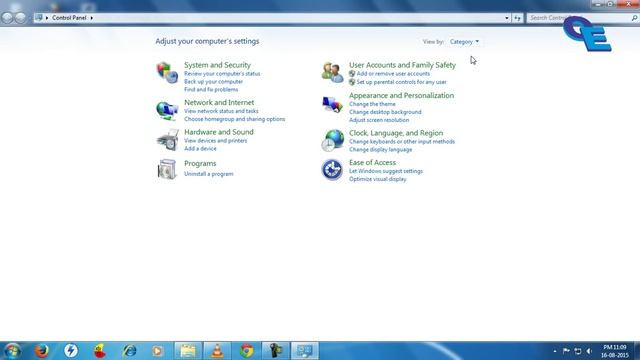The height and width of the screenshot is (360, 640).
Task: Click Let Windows suggest settings
Action: click(386, 171)
